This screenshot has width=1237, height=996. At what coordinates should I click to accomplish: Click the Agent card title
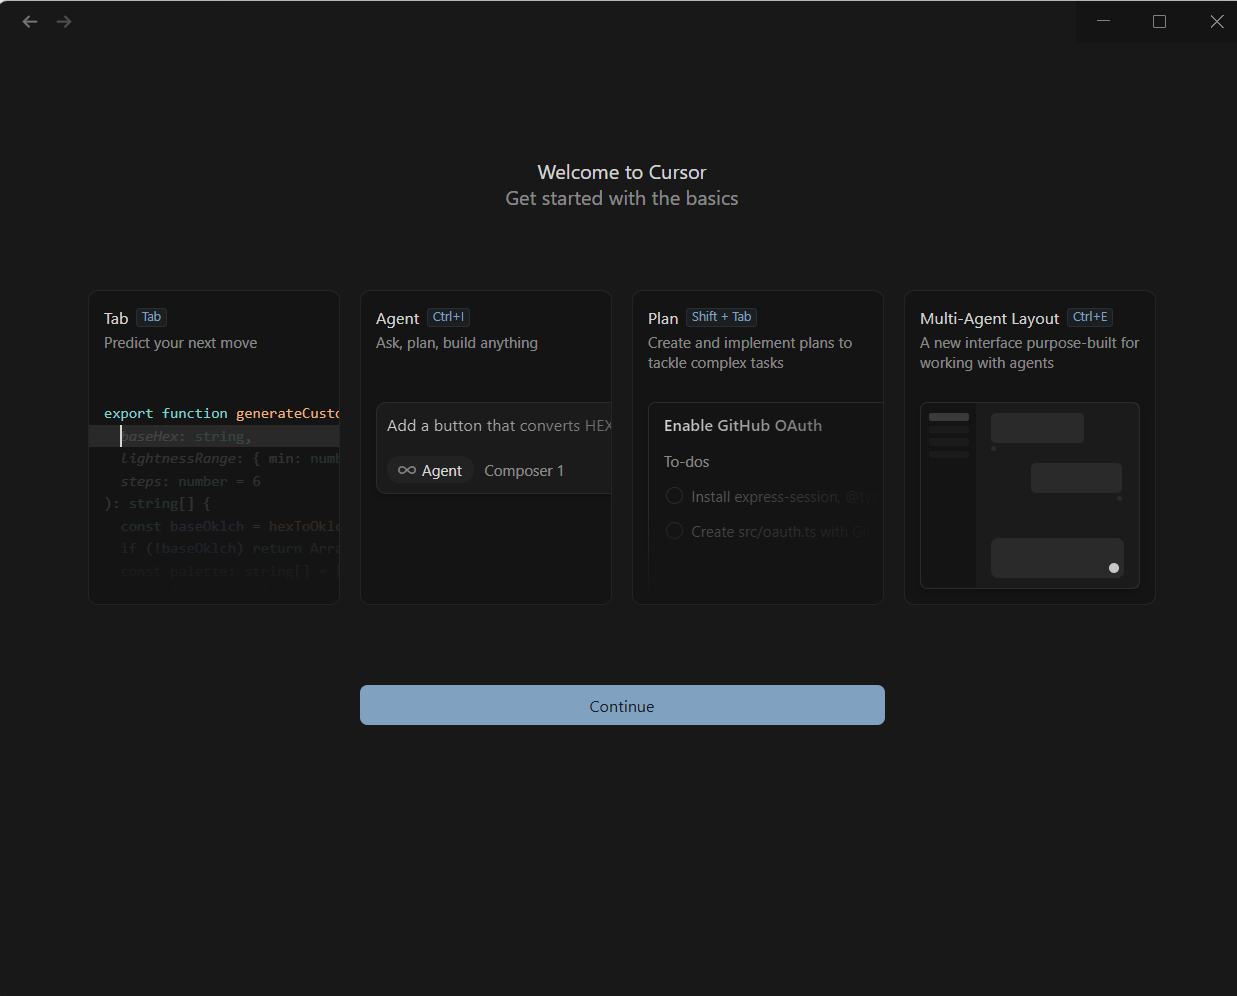(x=397, y=318)
